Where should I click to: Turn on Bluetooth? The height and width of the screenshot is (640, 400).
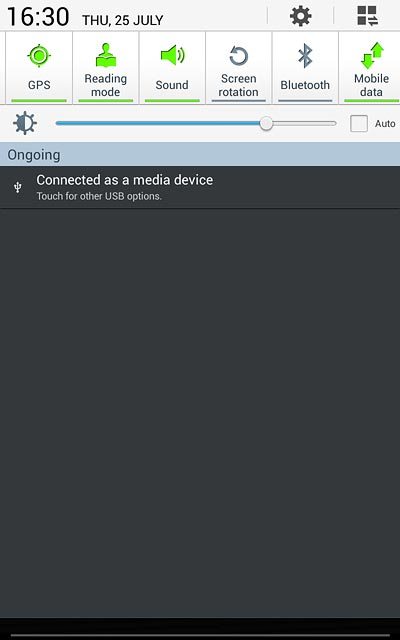pos(305,68)
